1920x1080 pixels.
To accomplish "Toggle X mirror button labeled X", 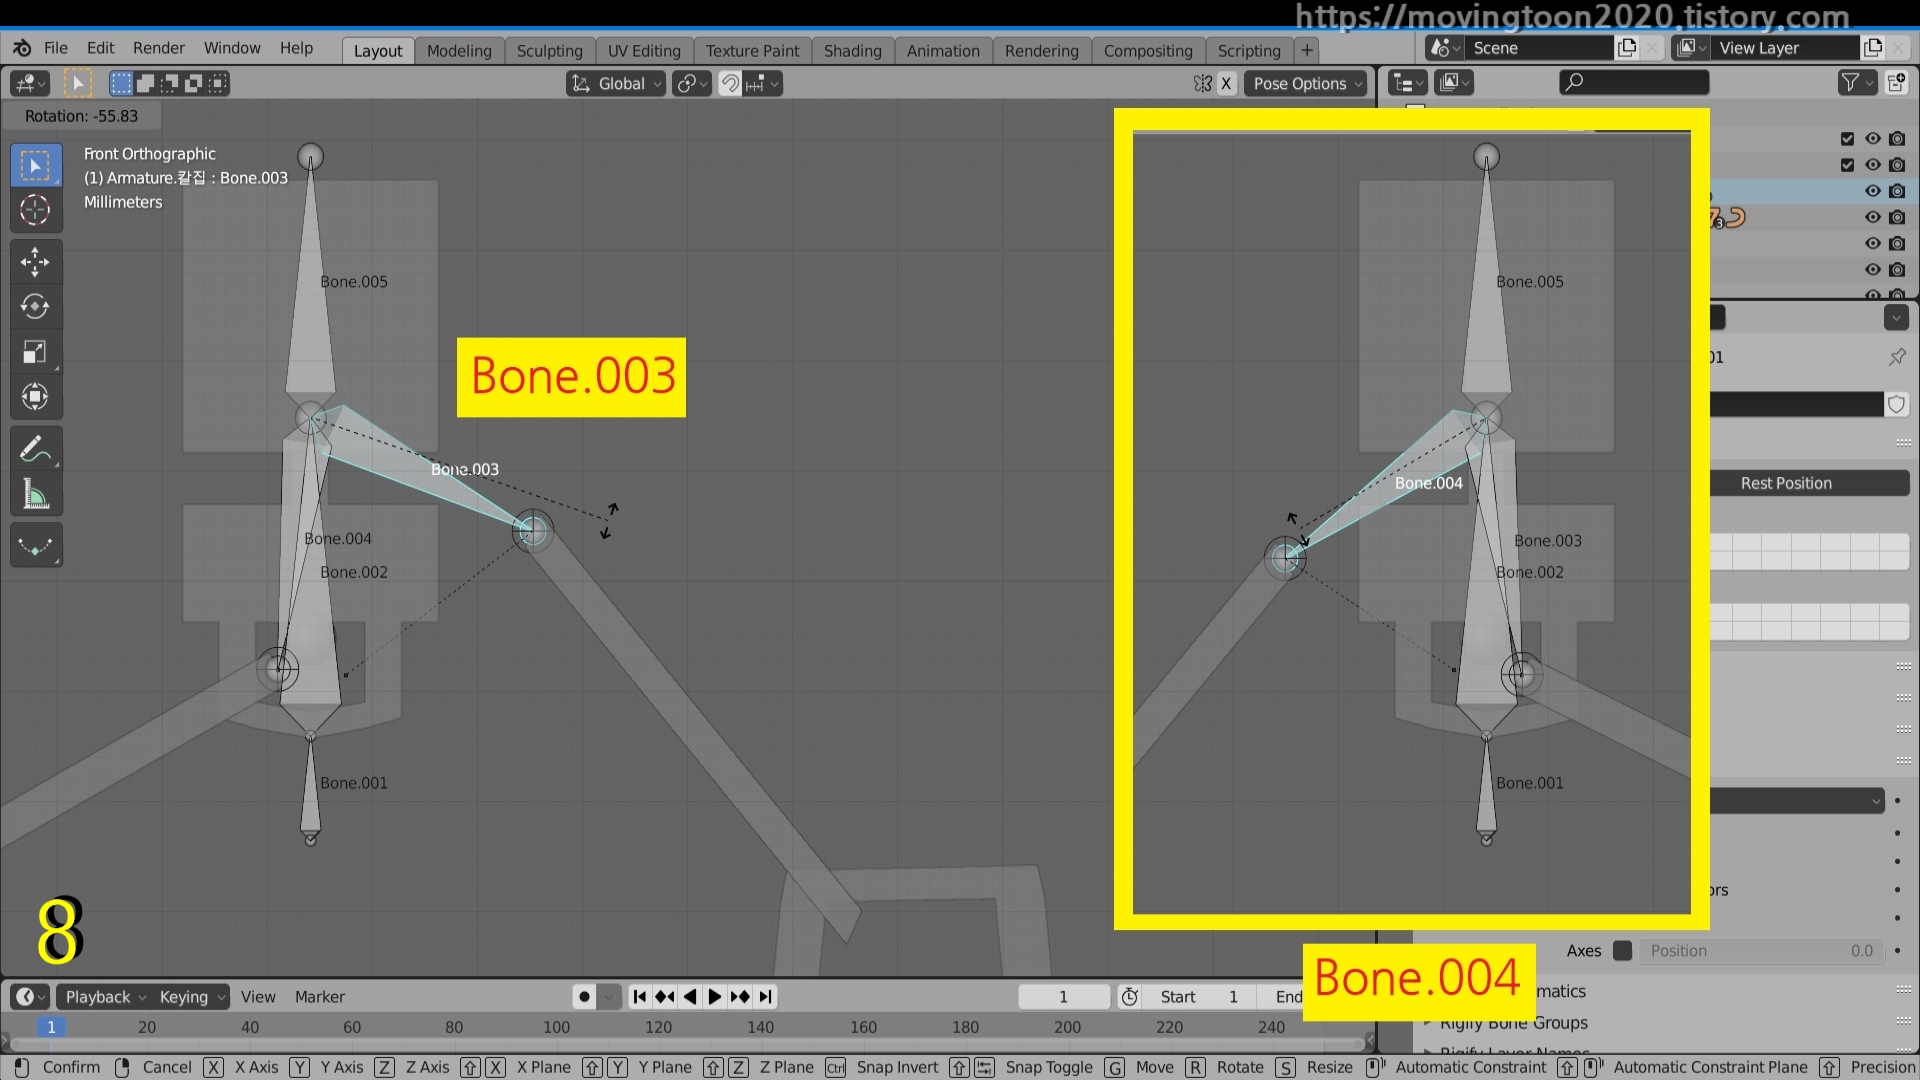I will point(1226,84).
